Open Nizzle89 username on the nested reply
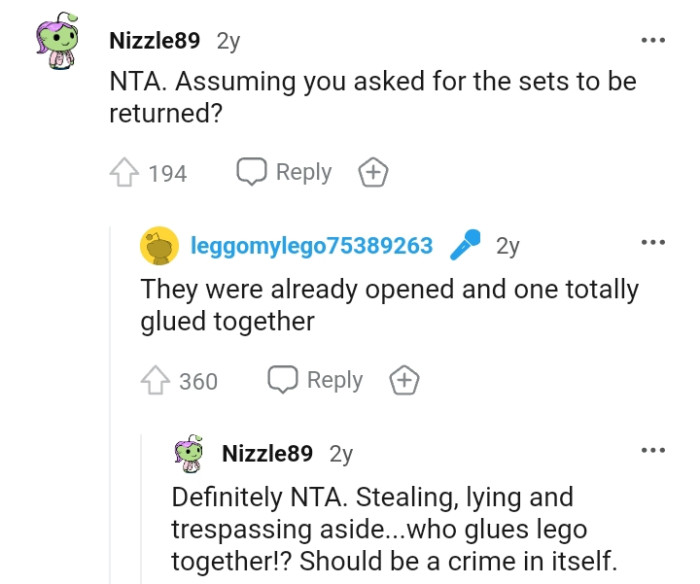The width and height of the screenshot is (700, 584). pyautogui.click(x=267, y=453)
